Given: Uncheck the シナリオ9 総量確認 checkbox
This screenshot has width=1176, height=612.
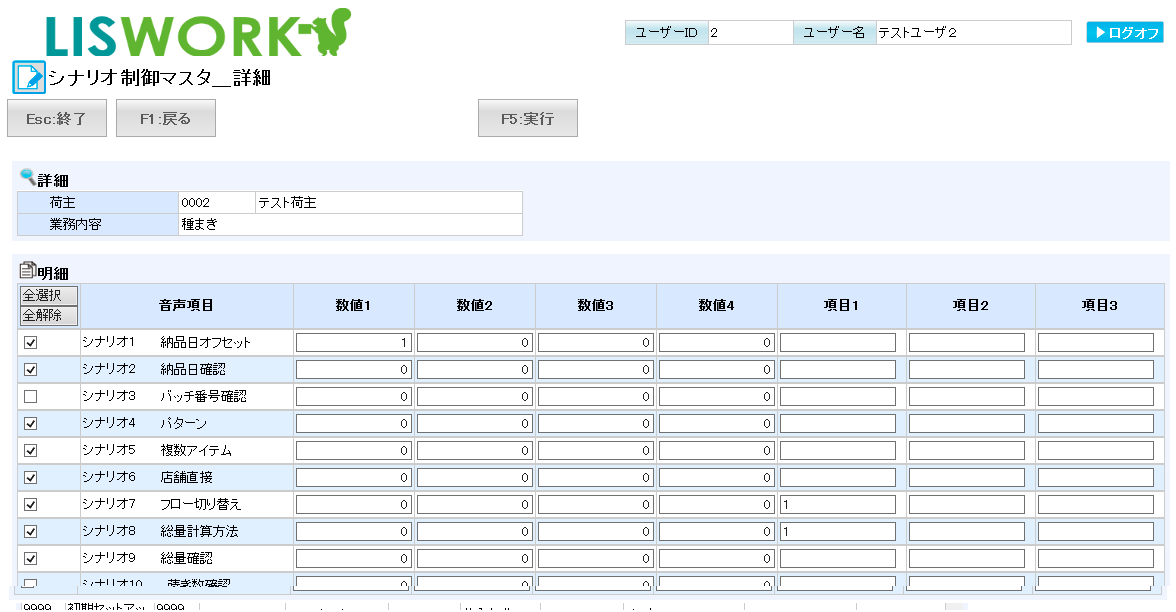Looking at the screenshot, I should pyautogui.click(x=30, y=558).
